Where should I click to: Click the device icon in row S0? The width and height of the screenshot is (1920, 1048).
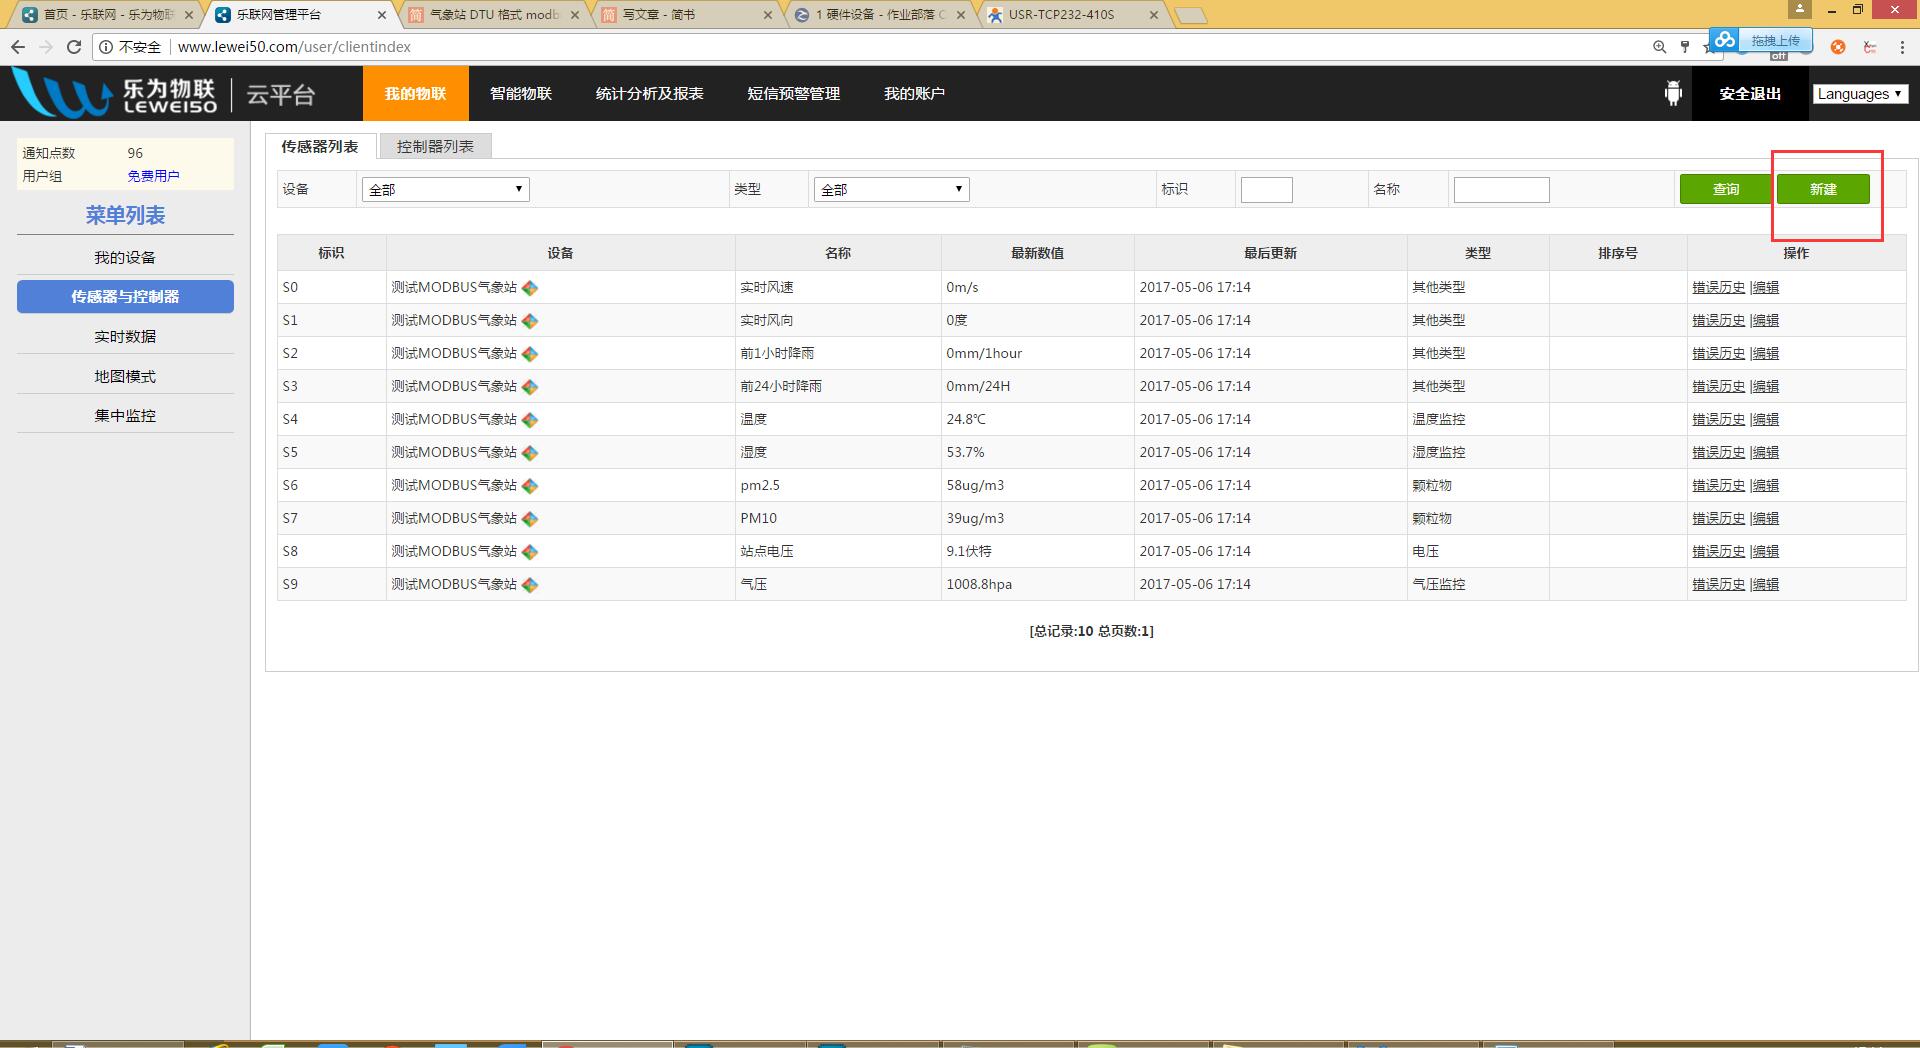pyautogui.click(x=530, y=288)
